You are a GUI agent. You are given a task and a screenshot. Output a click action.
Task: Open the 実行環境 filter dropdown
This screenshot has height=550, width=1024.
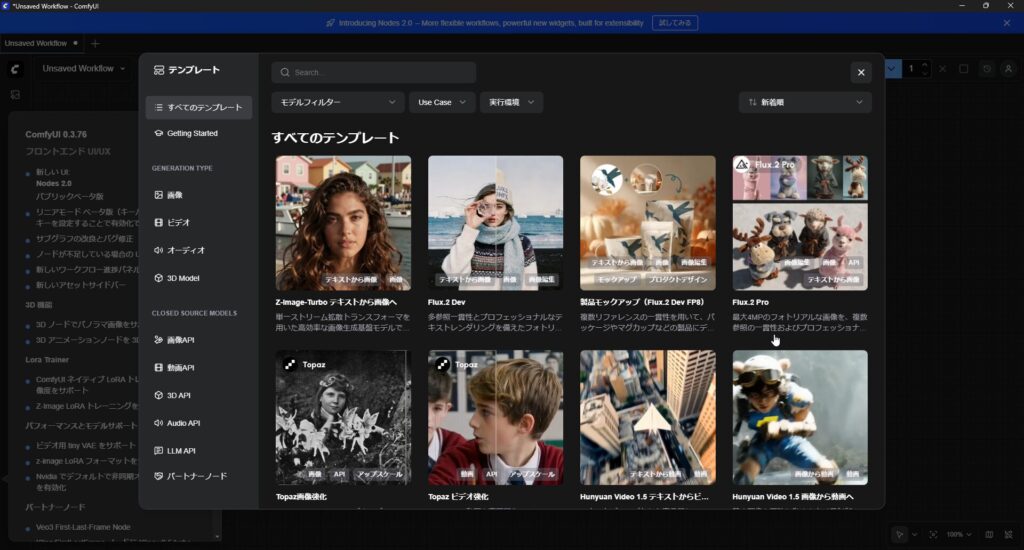click(511, 102)
